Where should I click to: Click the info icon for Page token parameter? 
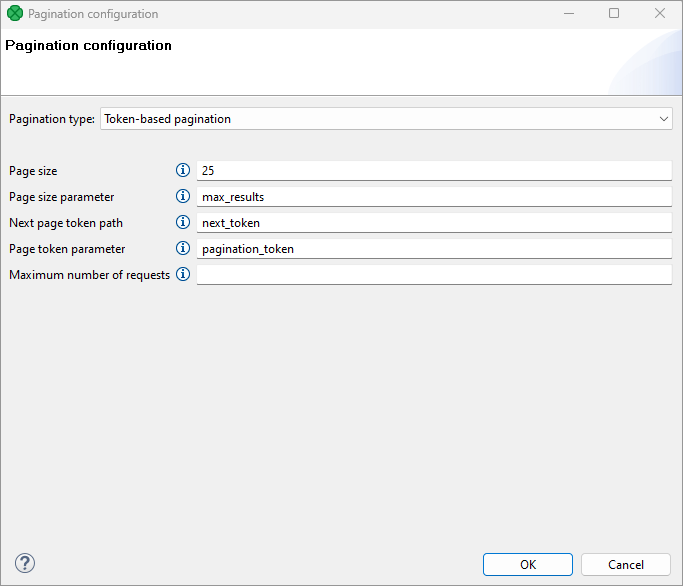tap(183, 249)
